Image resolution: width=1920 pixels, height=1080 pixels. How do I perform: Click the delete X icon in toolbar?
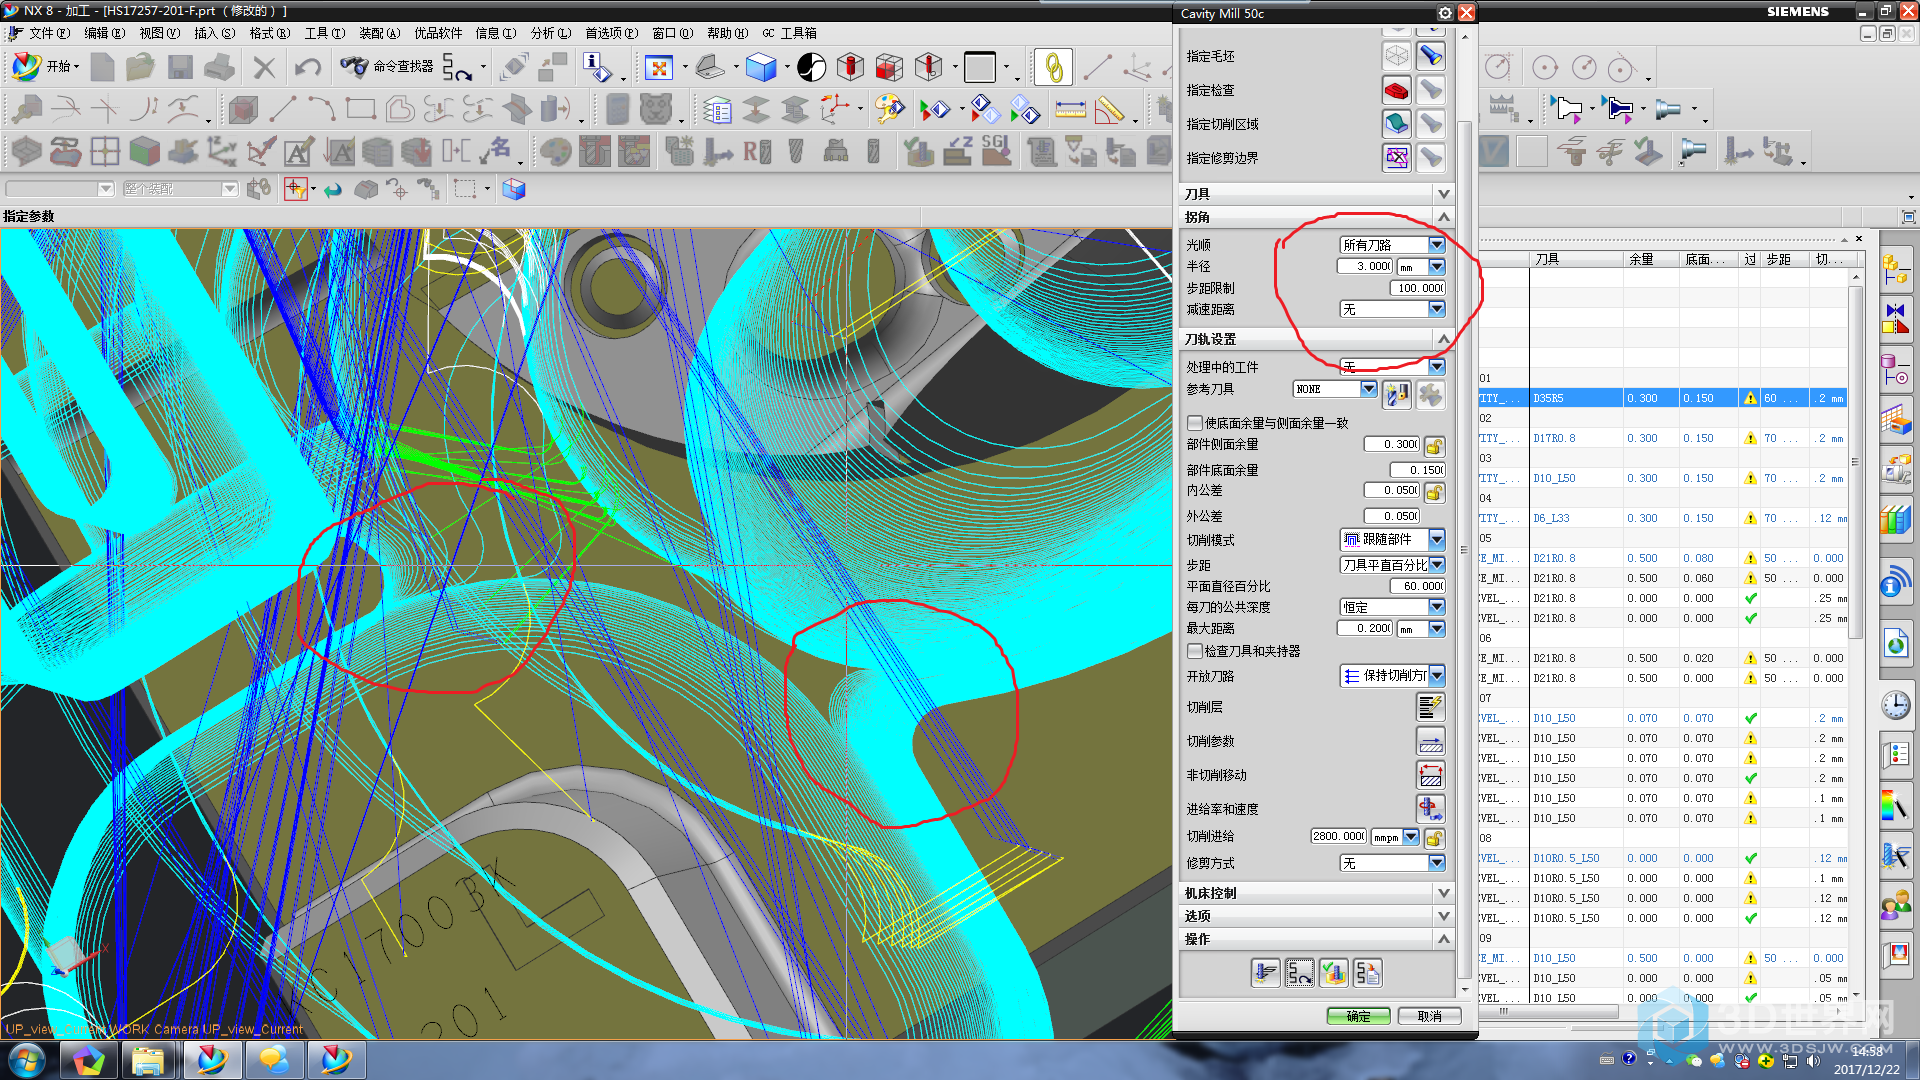[264, 68]
